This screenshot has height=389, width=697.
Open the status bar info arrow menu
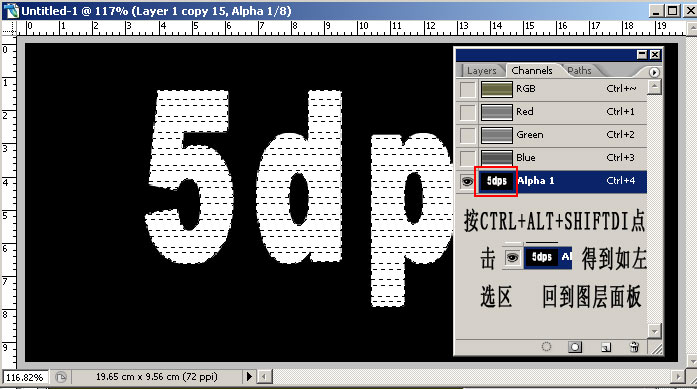249,377
